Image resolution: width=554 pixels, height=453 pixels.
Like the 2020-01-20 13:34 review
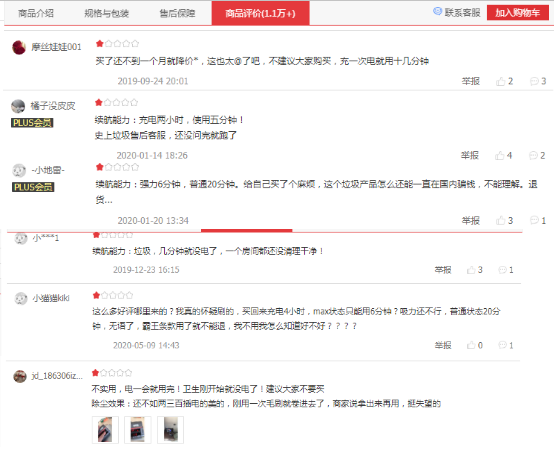[x=504, y=221]
